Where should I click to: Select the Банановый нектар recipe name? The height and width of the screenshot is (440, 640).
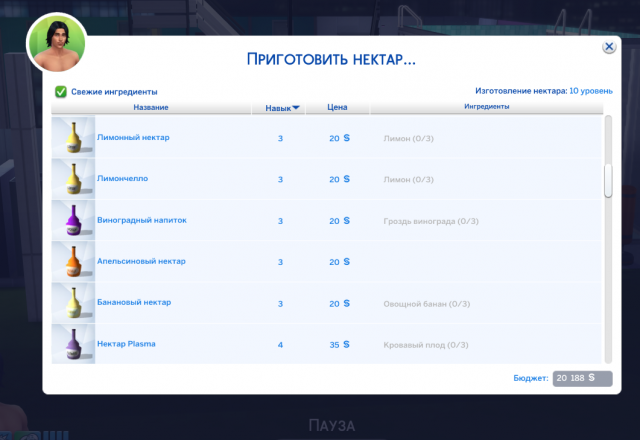tap(134, 302)
